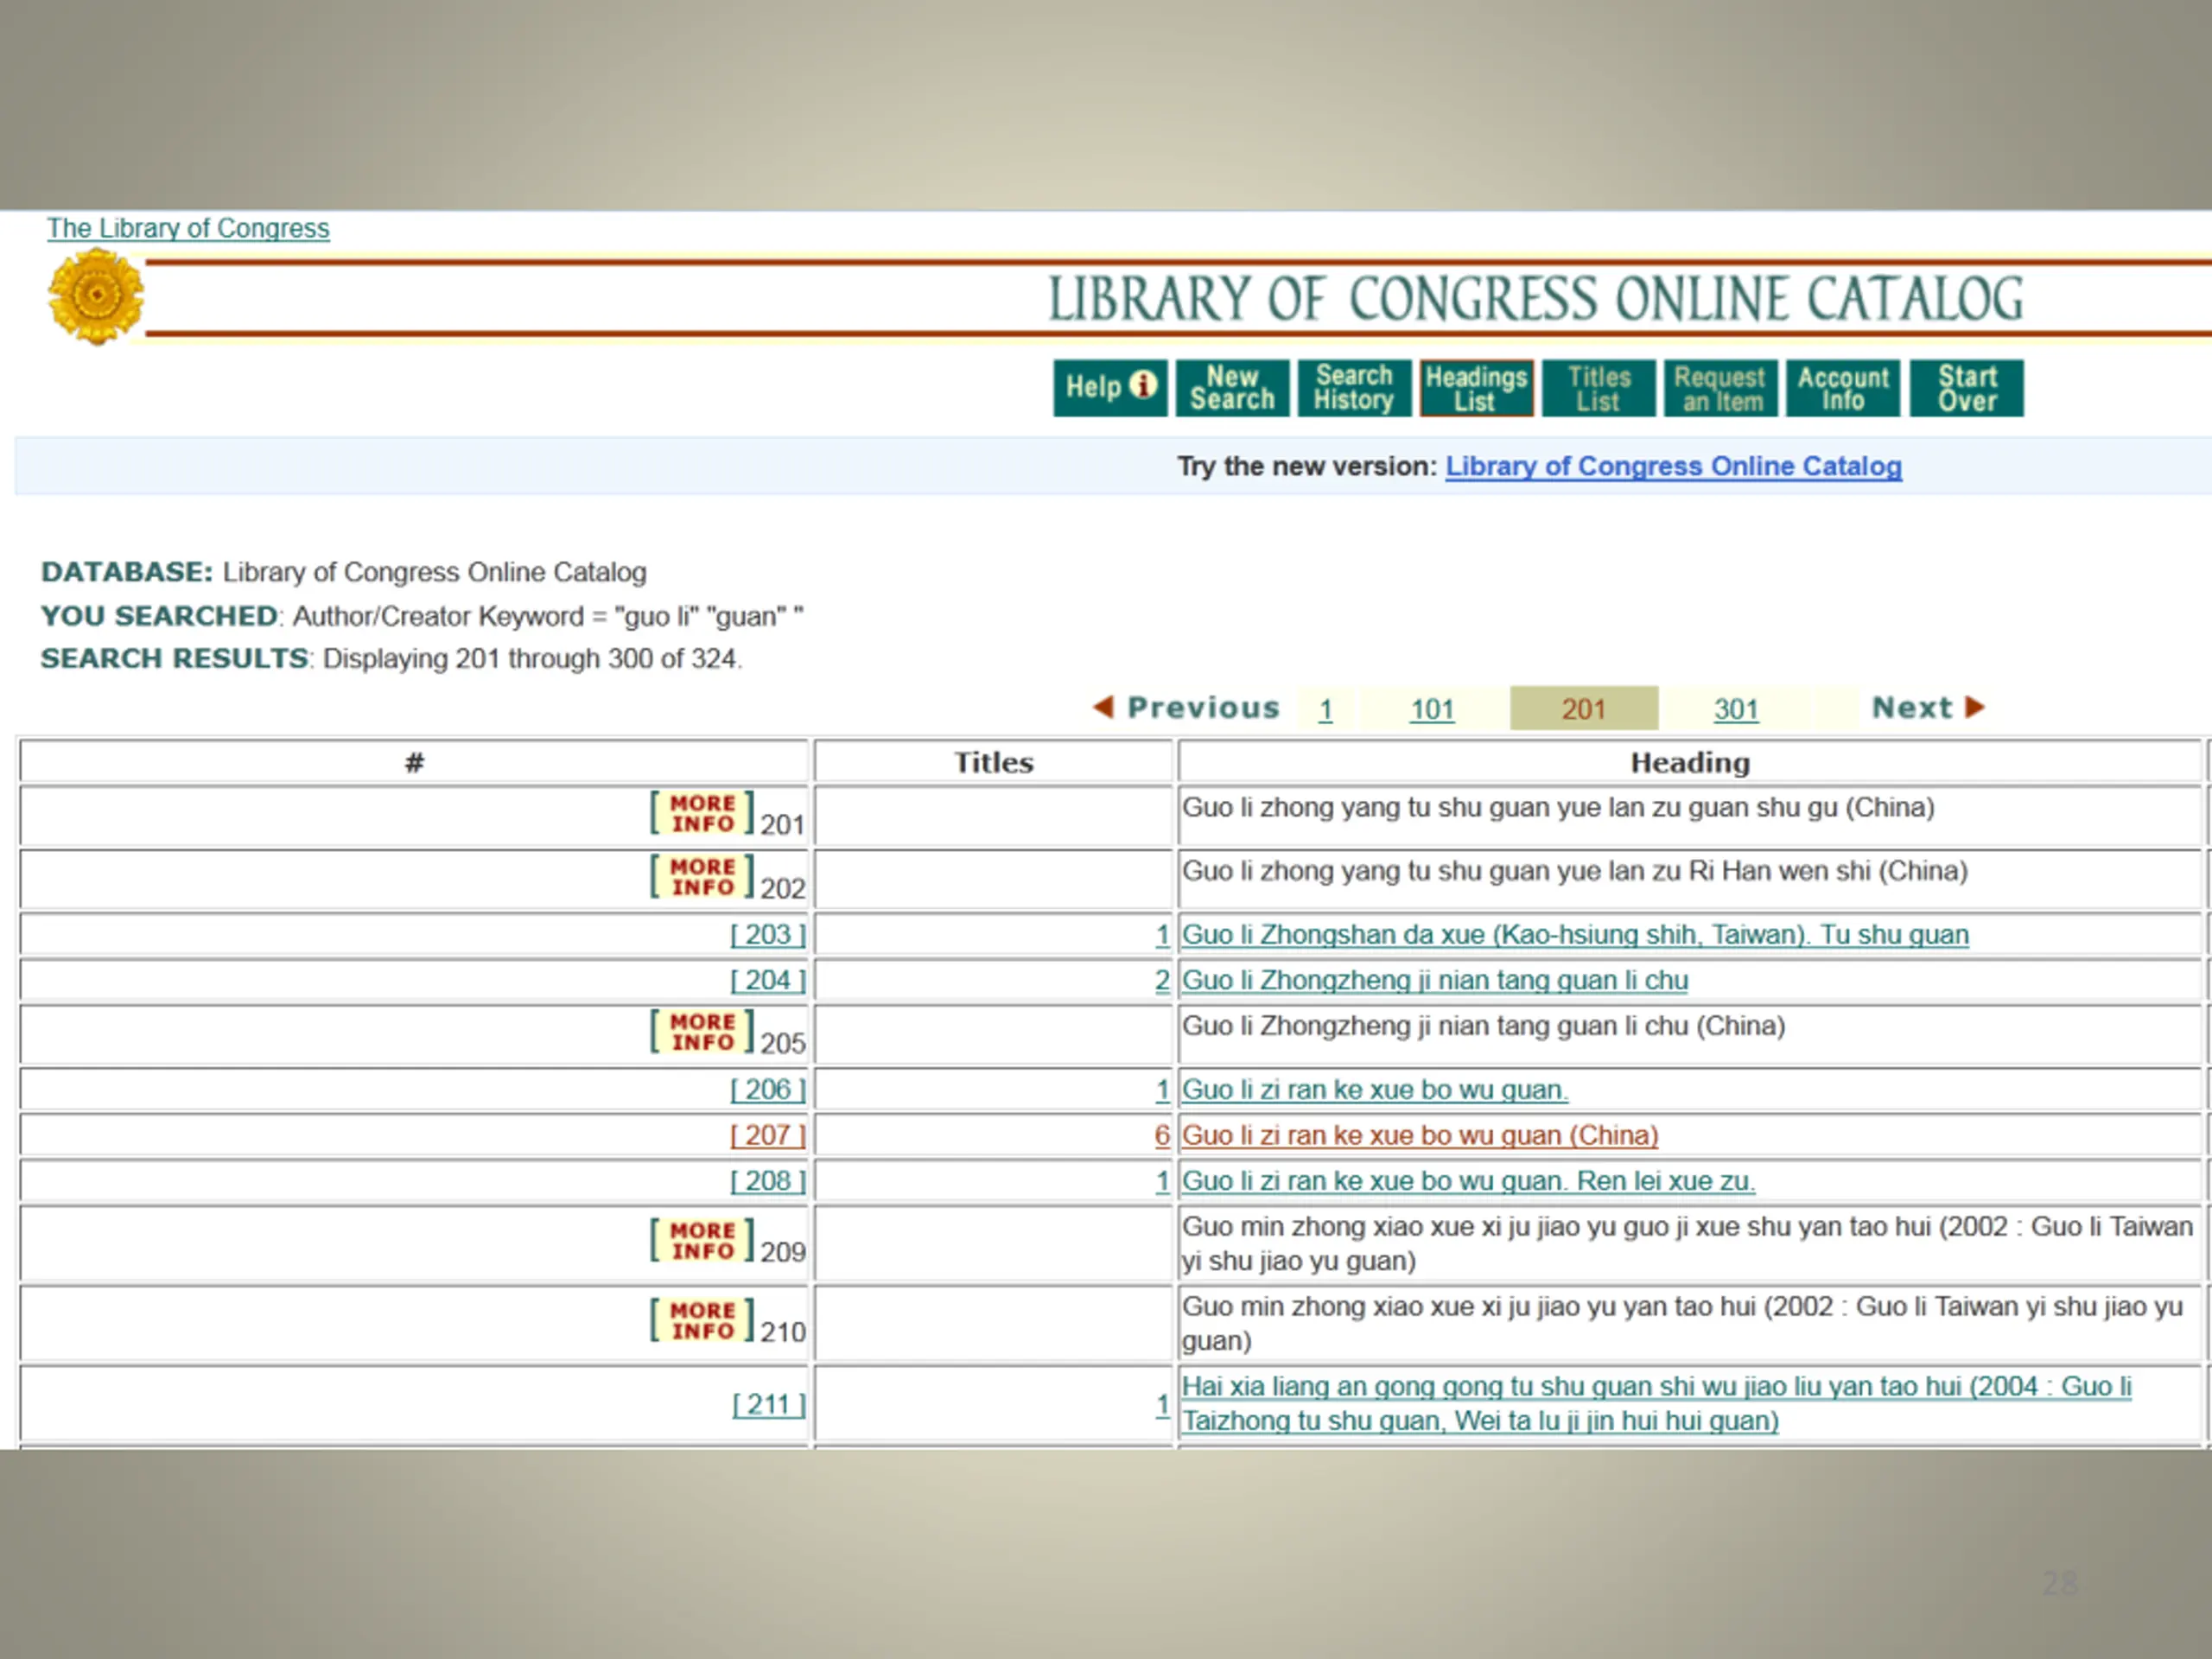2212x1659 pixels.
Task: Click the YOU SEARCHED query text
Action: [548, 616]
